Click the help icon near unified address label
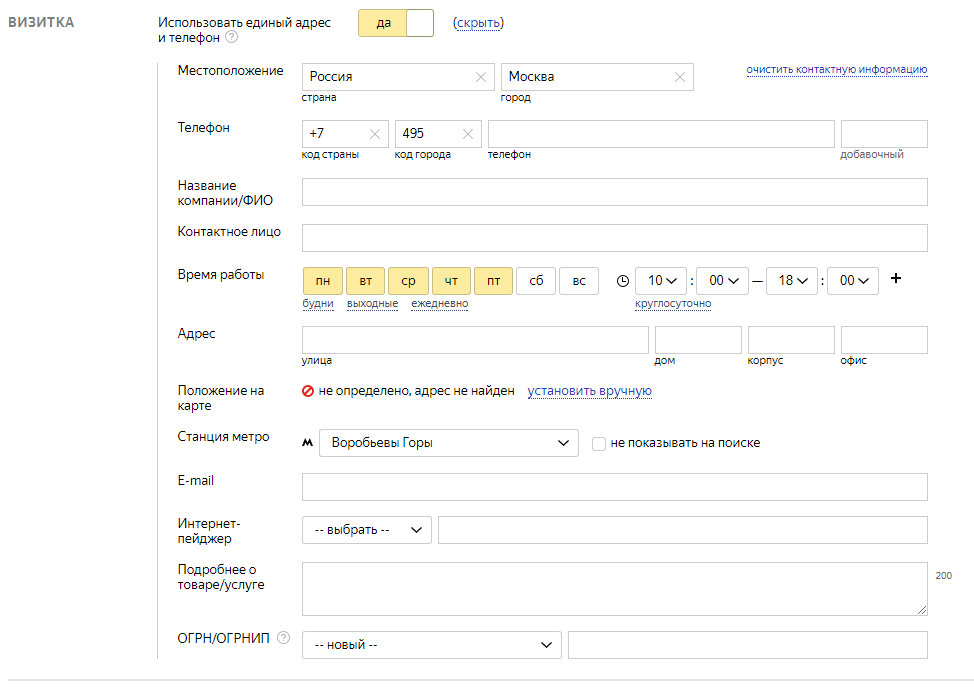 click(x=232, y=38)
